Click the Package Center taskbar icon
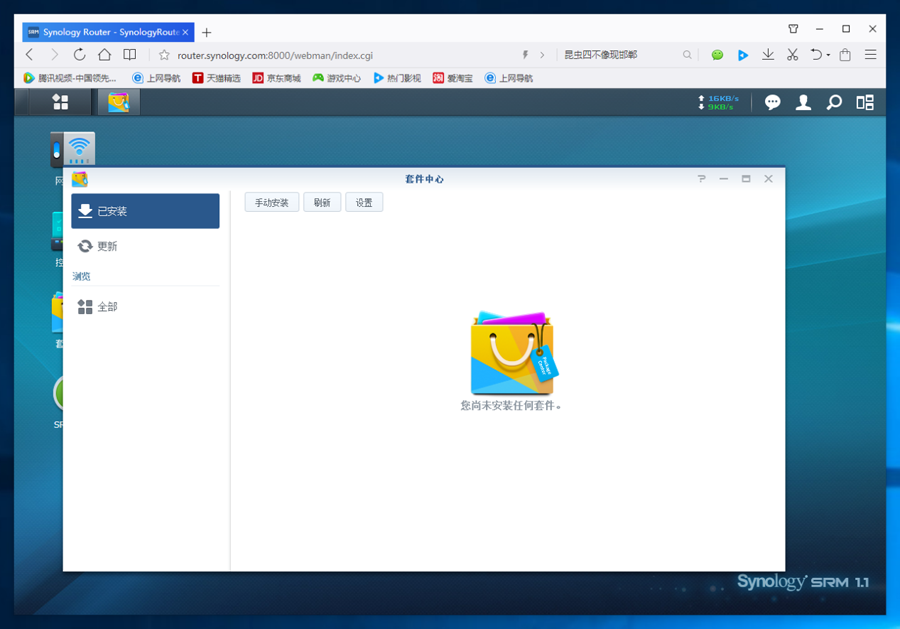Screen dimensions: 900x629 (118, 102)
